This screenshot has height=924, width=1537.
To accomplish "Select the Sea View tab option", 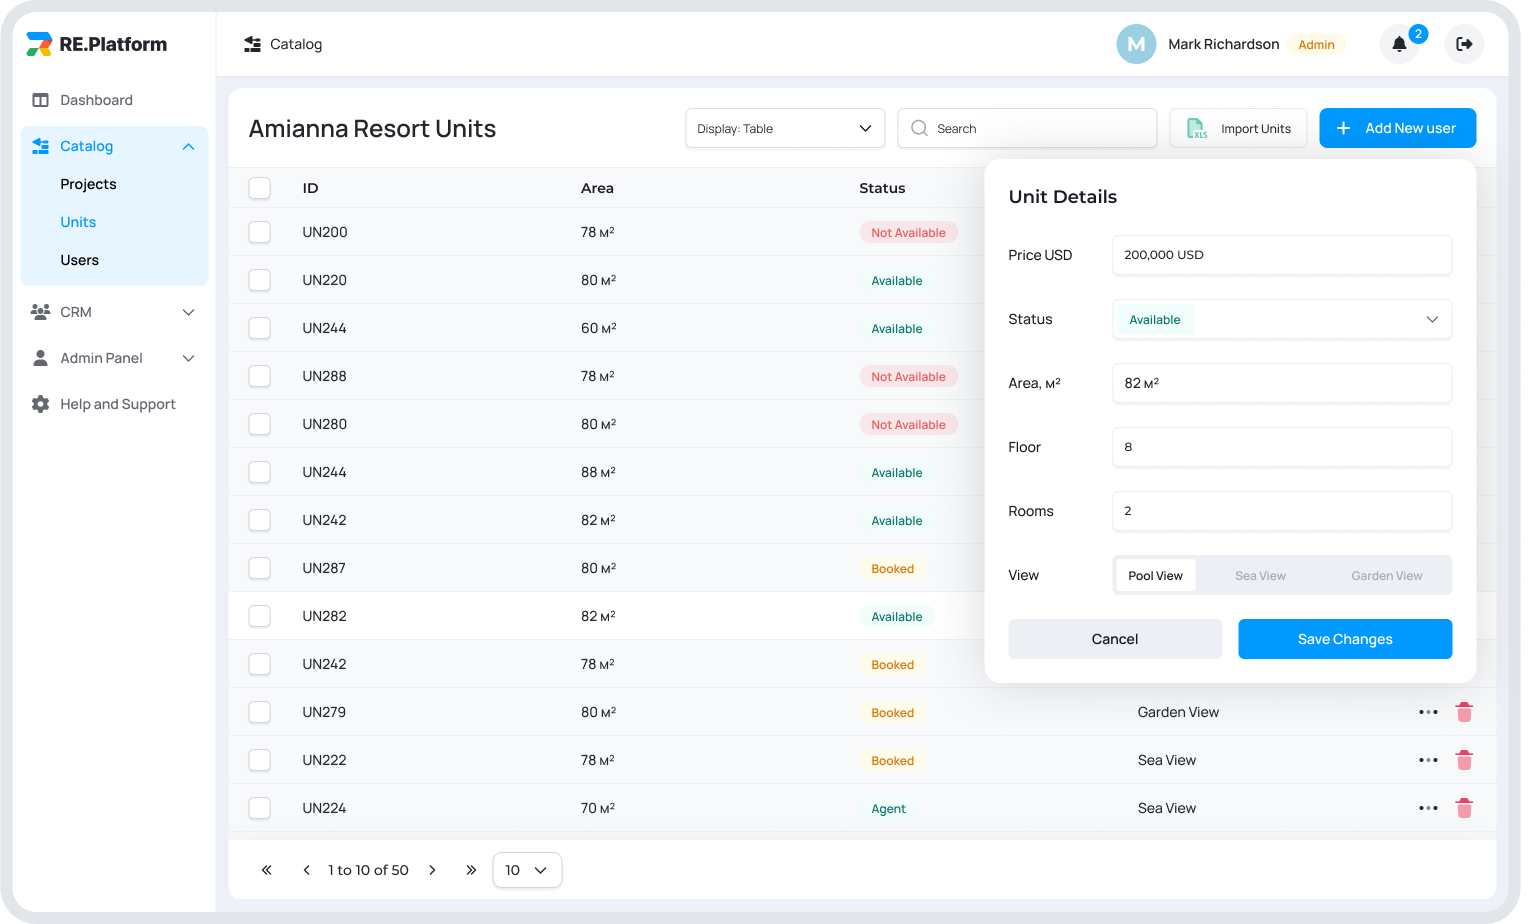I will point(1260,575).
